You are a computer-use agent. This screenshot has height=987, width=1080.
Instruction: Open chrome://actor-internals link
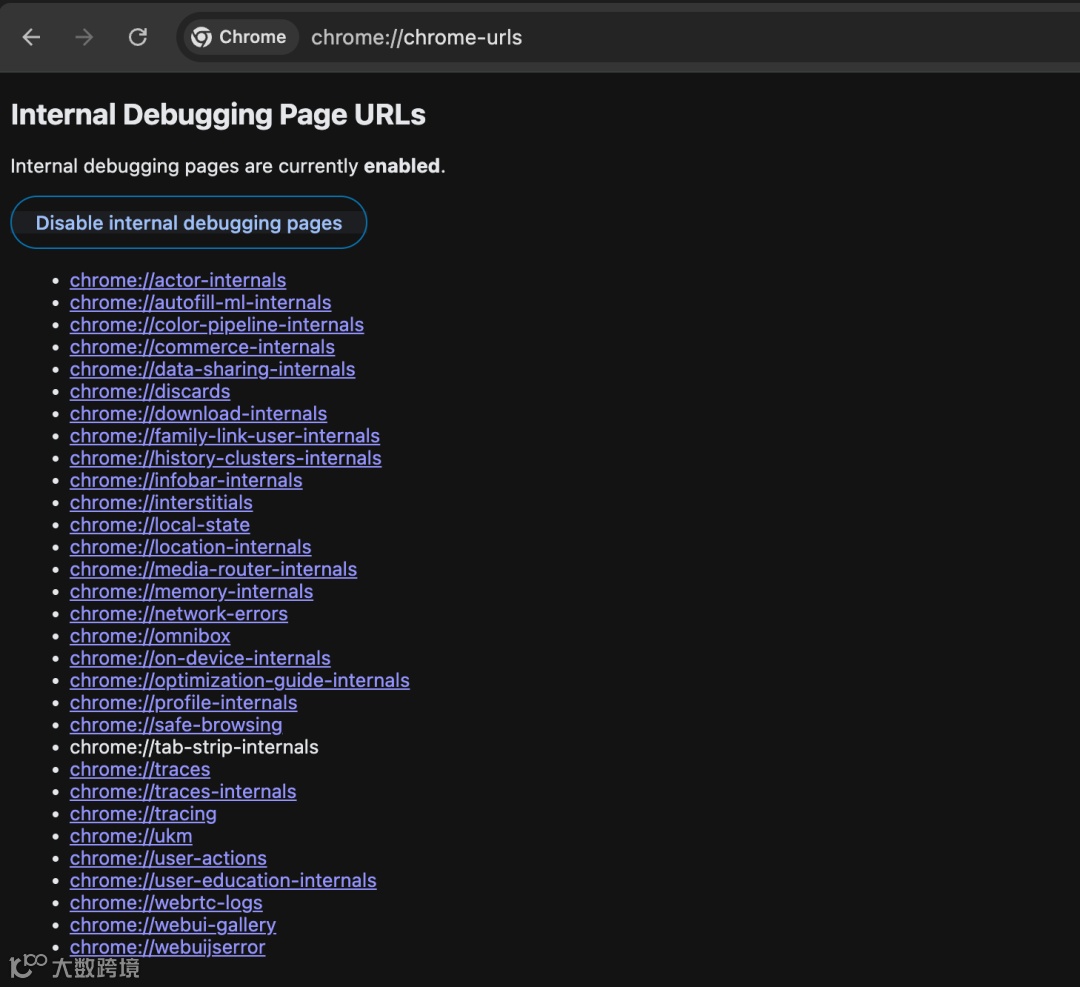point(178,280)
